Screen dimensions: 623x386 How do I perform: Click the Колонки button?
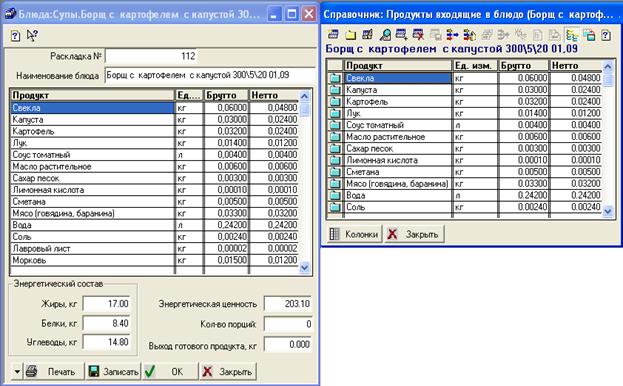coord(354,234)
